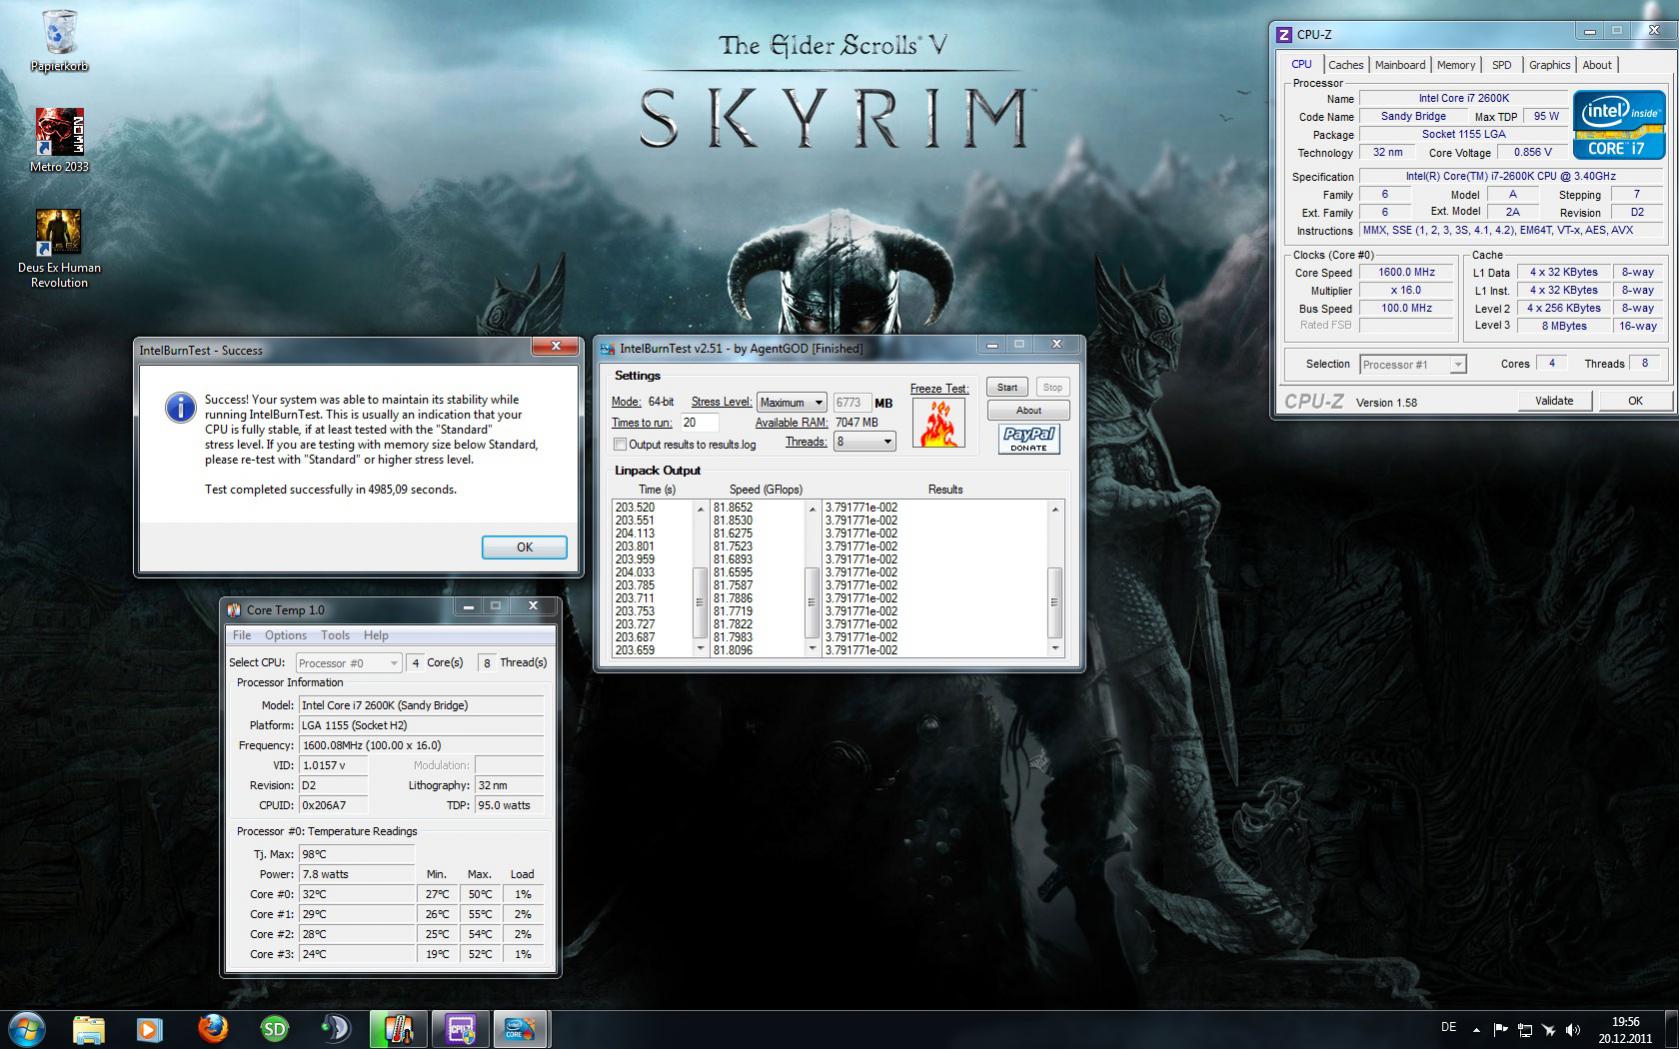Click the Core Temp title bar icon
Screen dimensions: 1679x1049
234,610
